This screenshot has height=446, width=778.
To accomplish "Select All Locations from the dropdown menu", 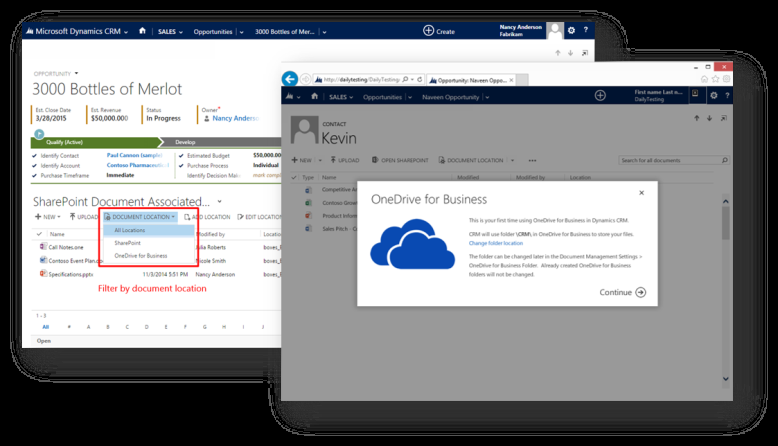I will point(148,230).
